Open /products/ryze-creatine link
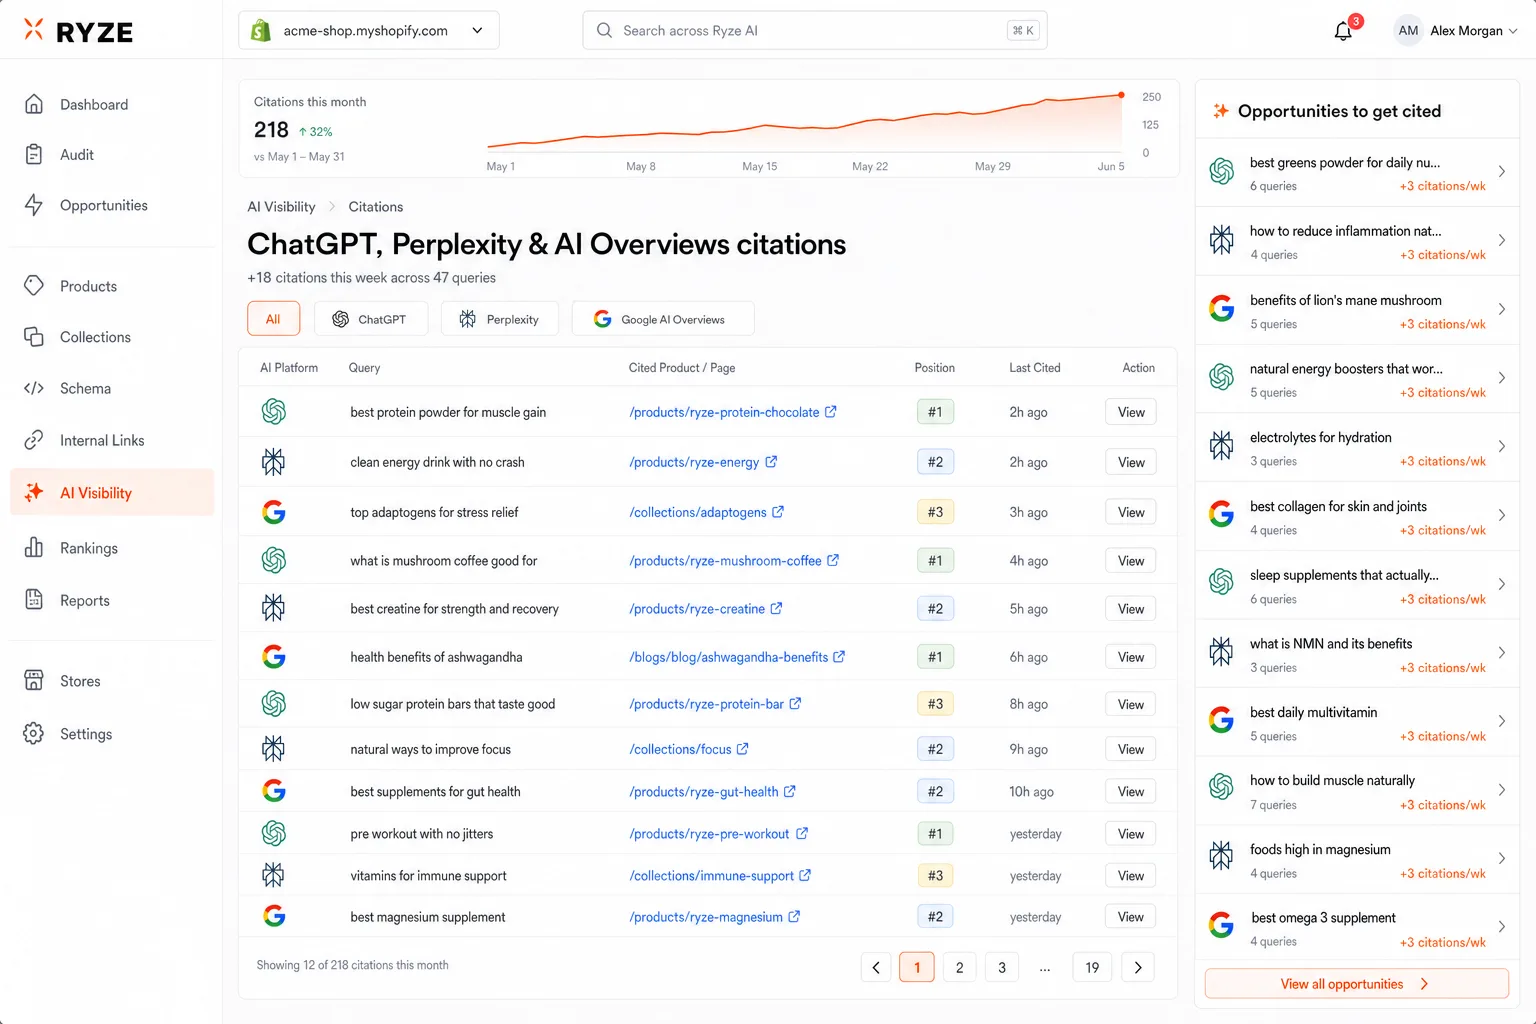The width and height of the screenshot is (1536, 1024). [x=697, y=609]
